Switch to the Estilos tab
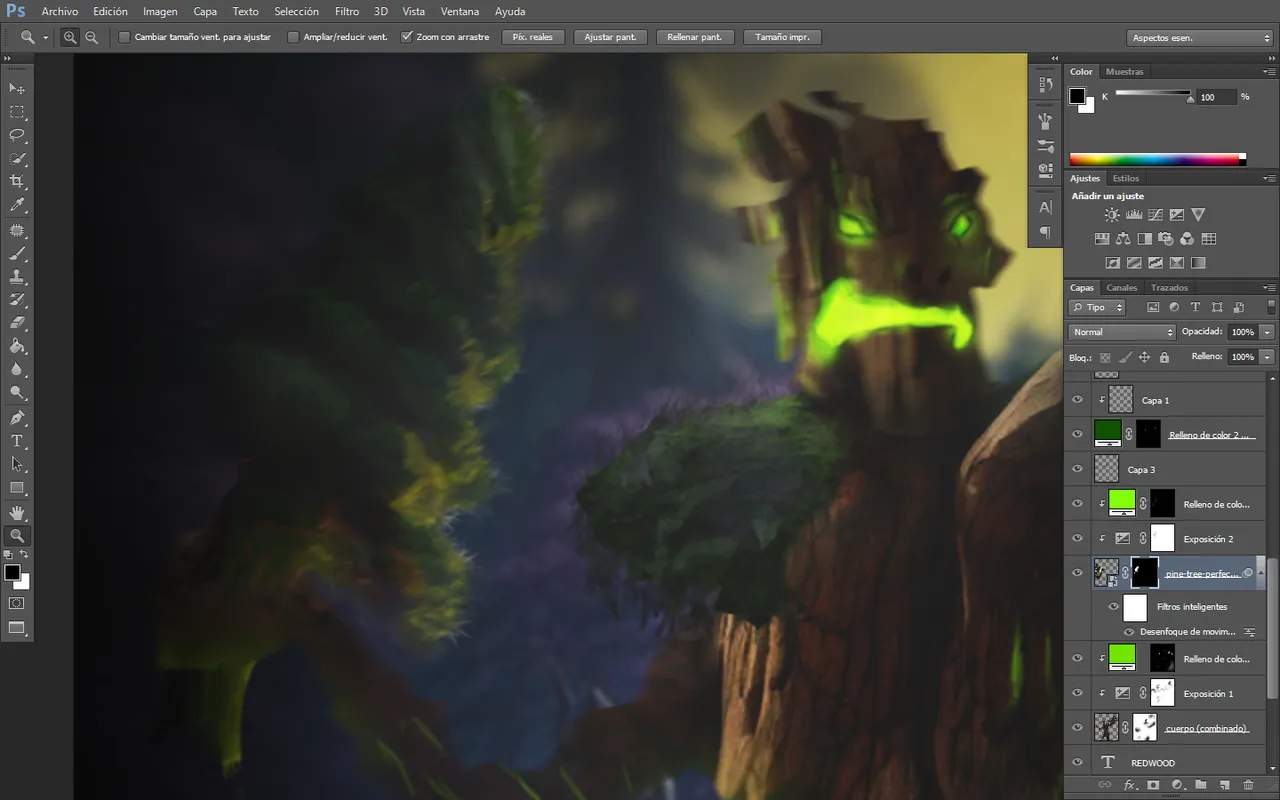 pyautogui.click(x=1126, y=179)
